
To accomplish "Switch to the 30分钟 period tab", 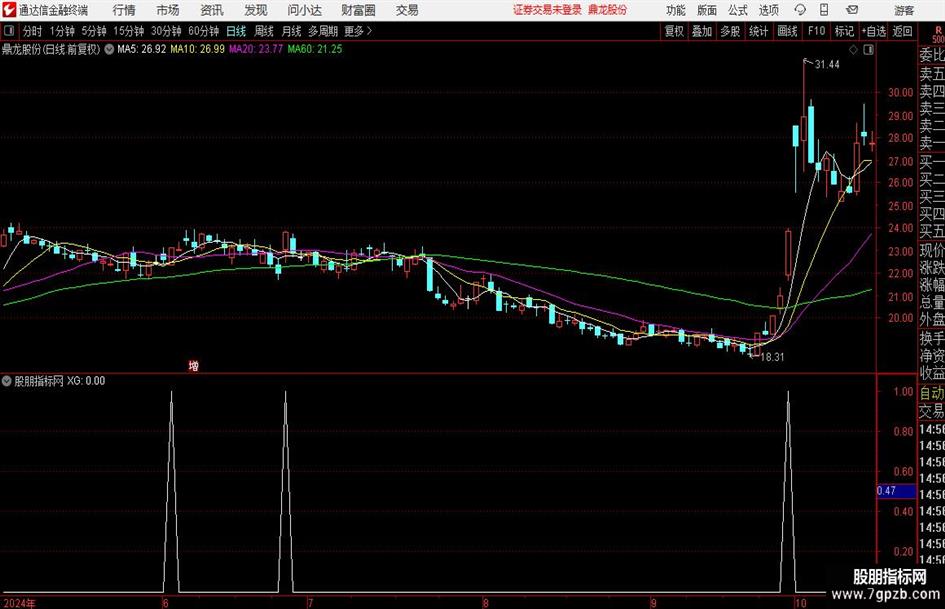I will 166,31.
